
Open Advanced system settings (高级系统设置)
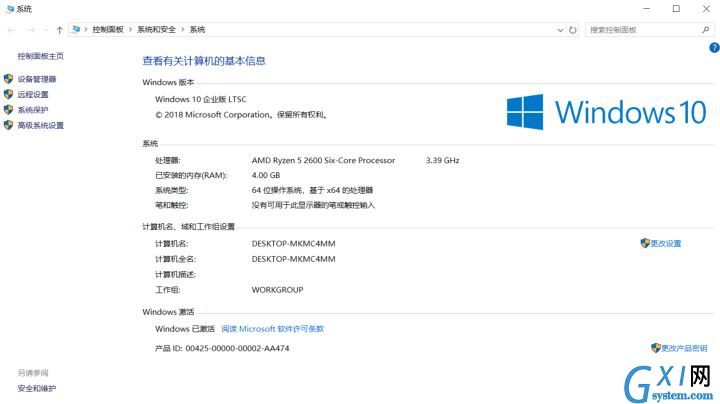coord(40,125)
